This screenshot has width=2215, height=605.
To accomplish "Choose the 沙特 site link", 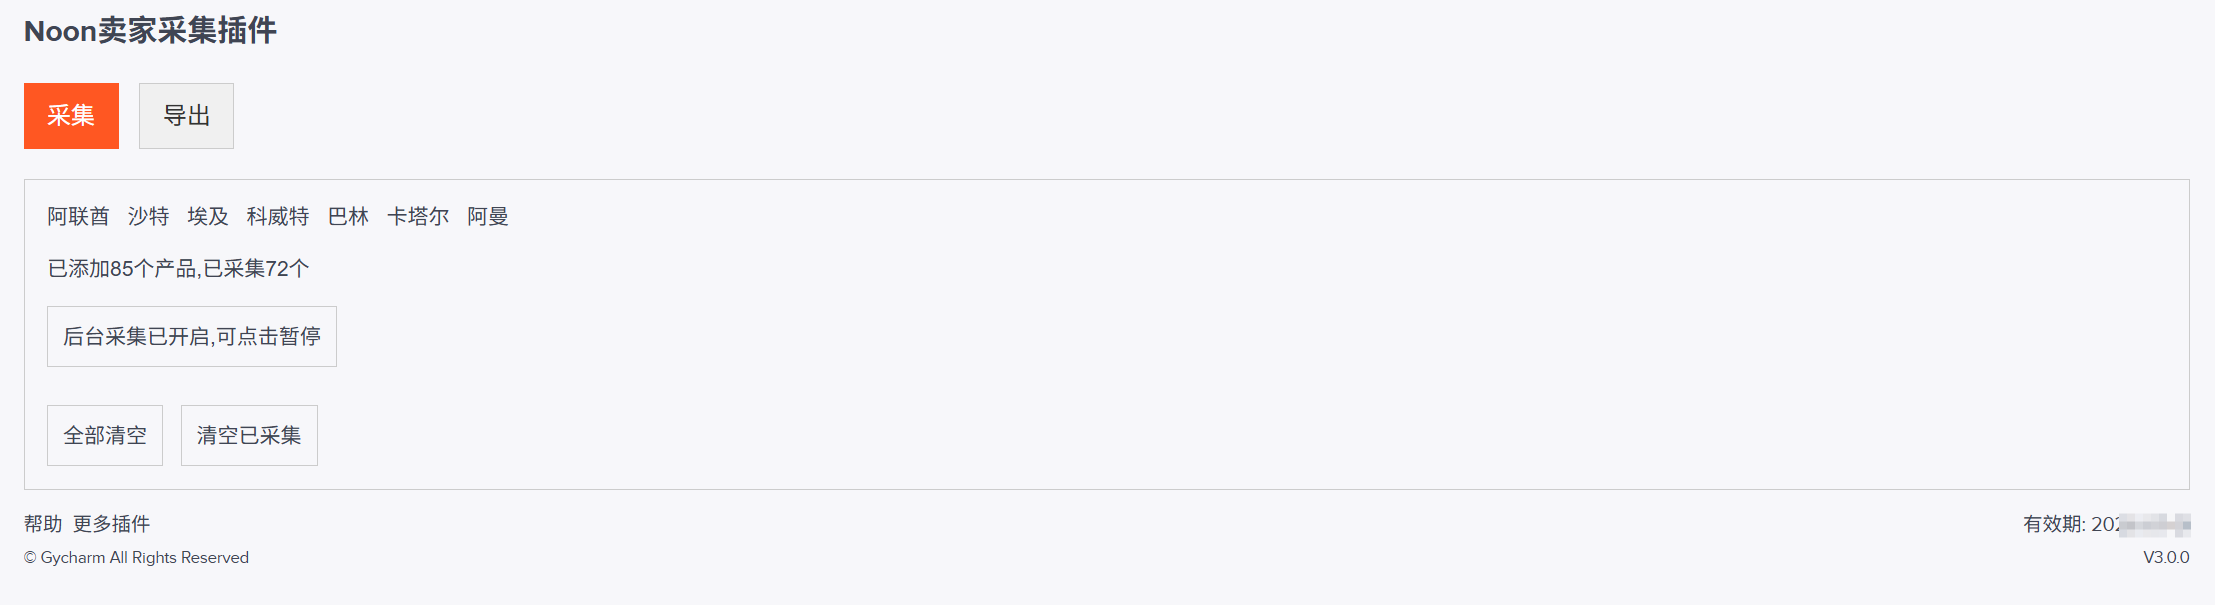I will coord(148,216).
